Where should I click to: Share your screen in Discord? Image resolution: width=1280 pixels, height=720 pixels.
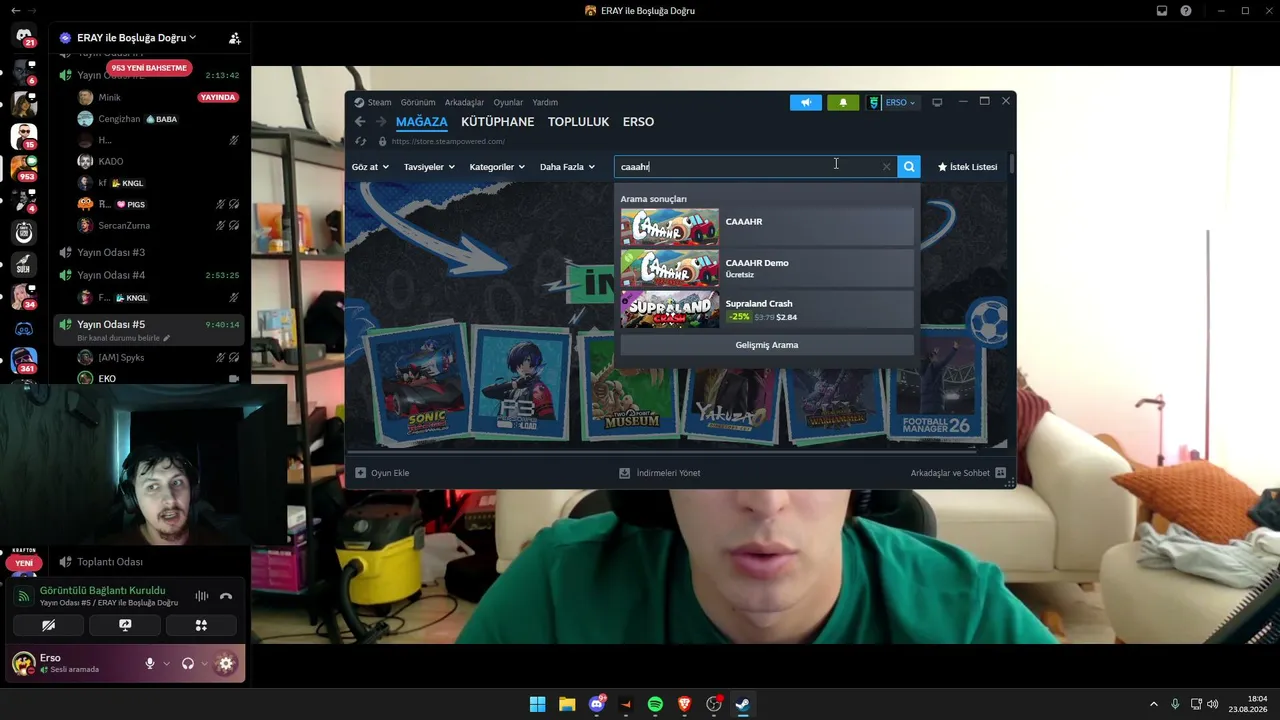(x=125, y=625)
